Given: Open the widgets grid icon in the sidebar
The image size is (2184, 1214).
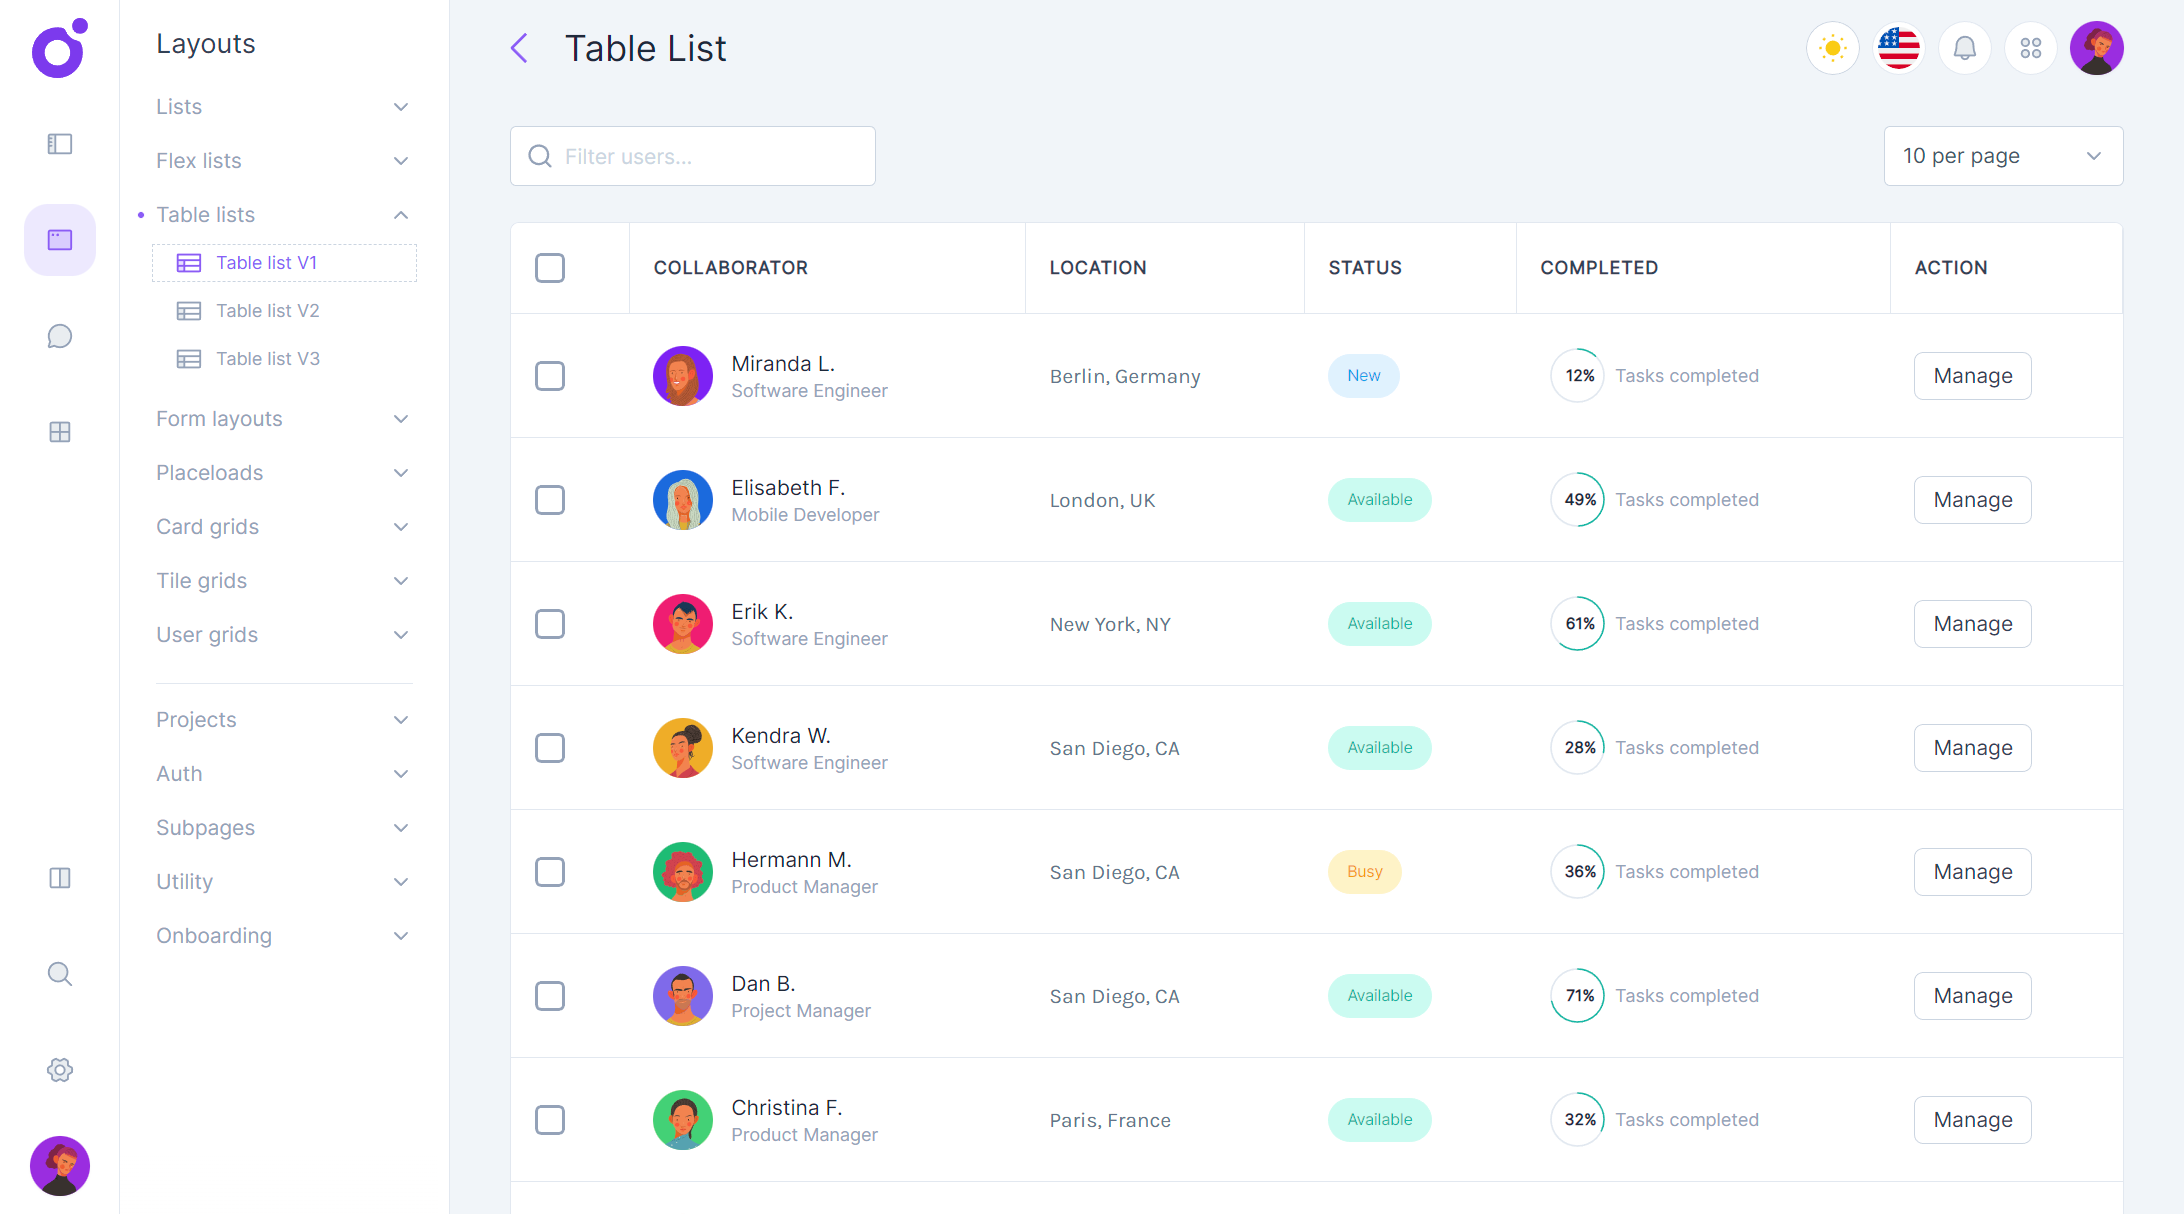Looking at the screenshot, I should 59,432.
